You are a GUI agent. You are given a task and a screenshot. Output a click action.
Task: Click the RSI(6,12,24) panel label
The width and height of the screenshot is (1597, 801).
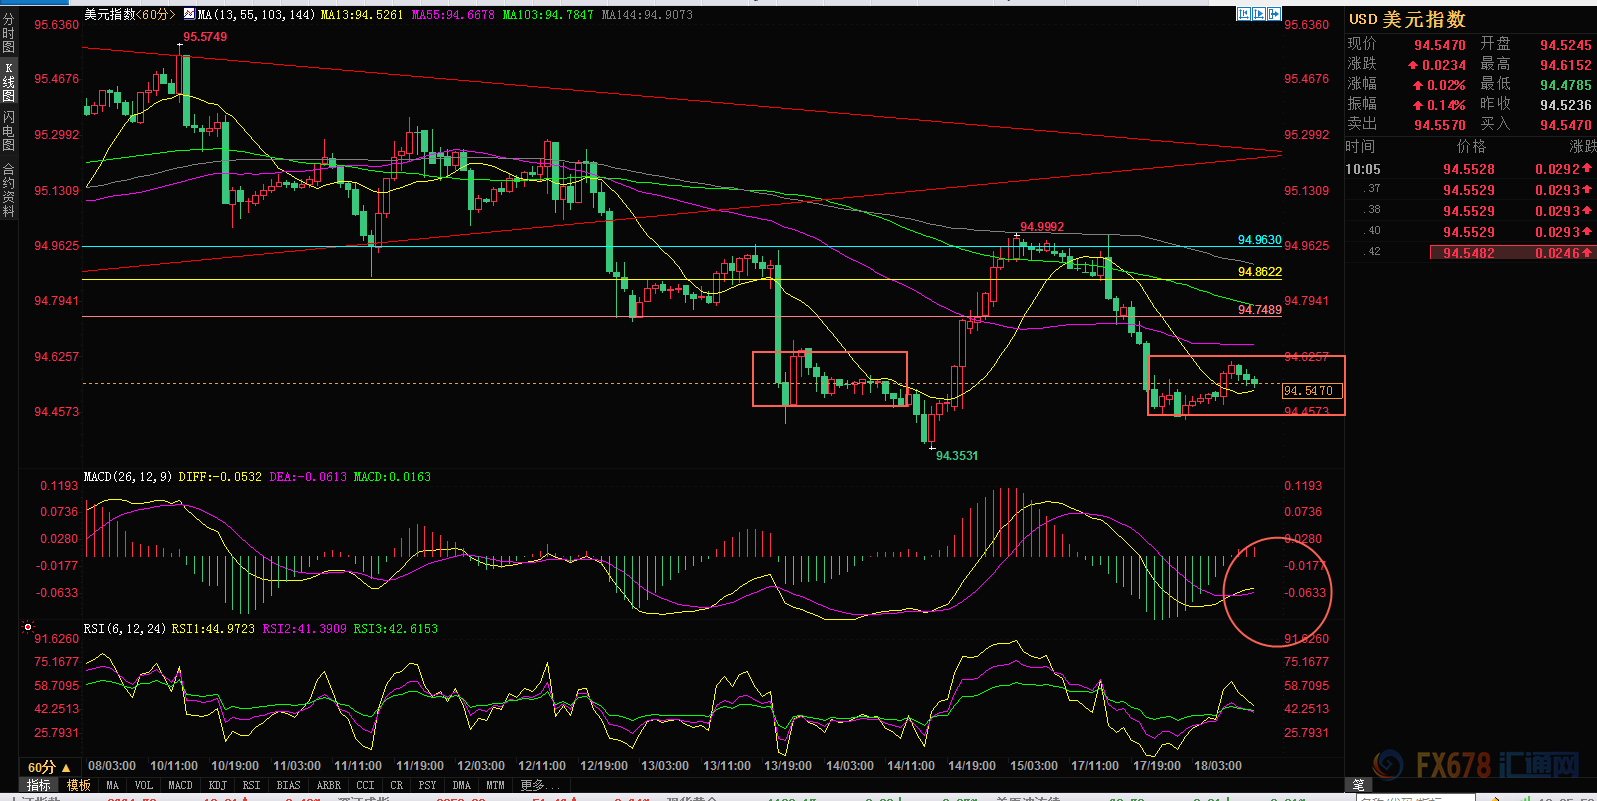[x=126, y=629]
